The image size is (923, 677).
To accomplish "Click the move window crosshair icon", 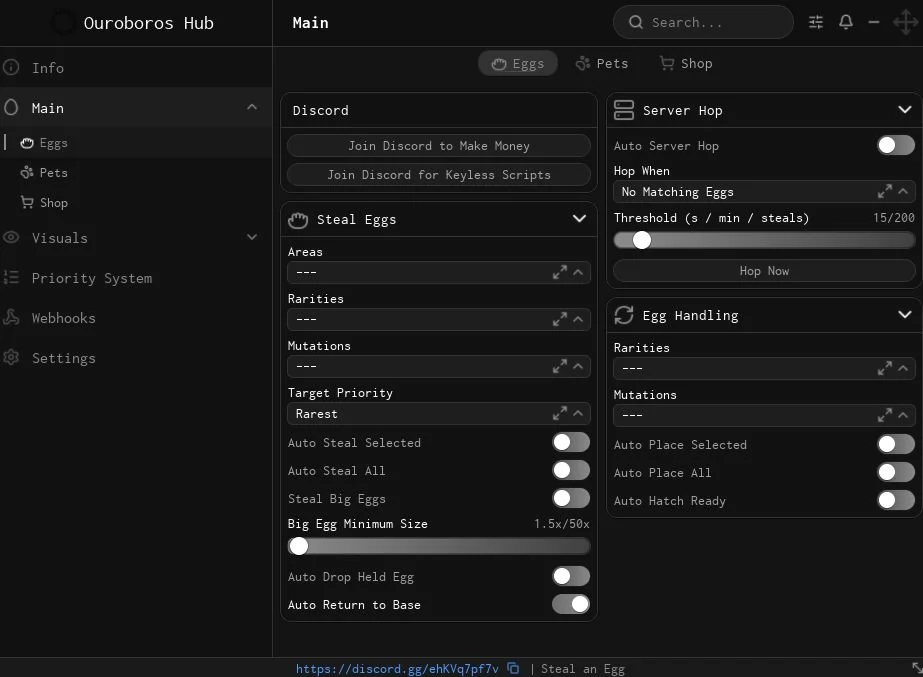I will (905, 22).
